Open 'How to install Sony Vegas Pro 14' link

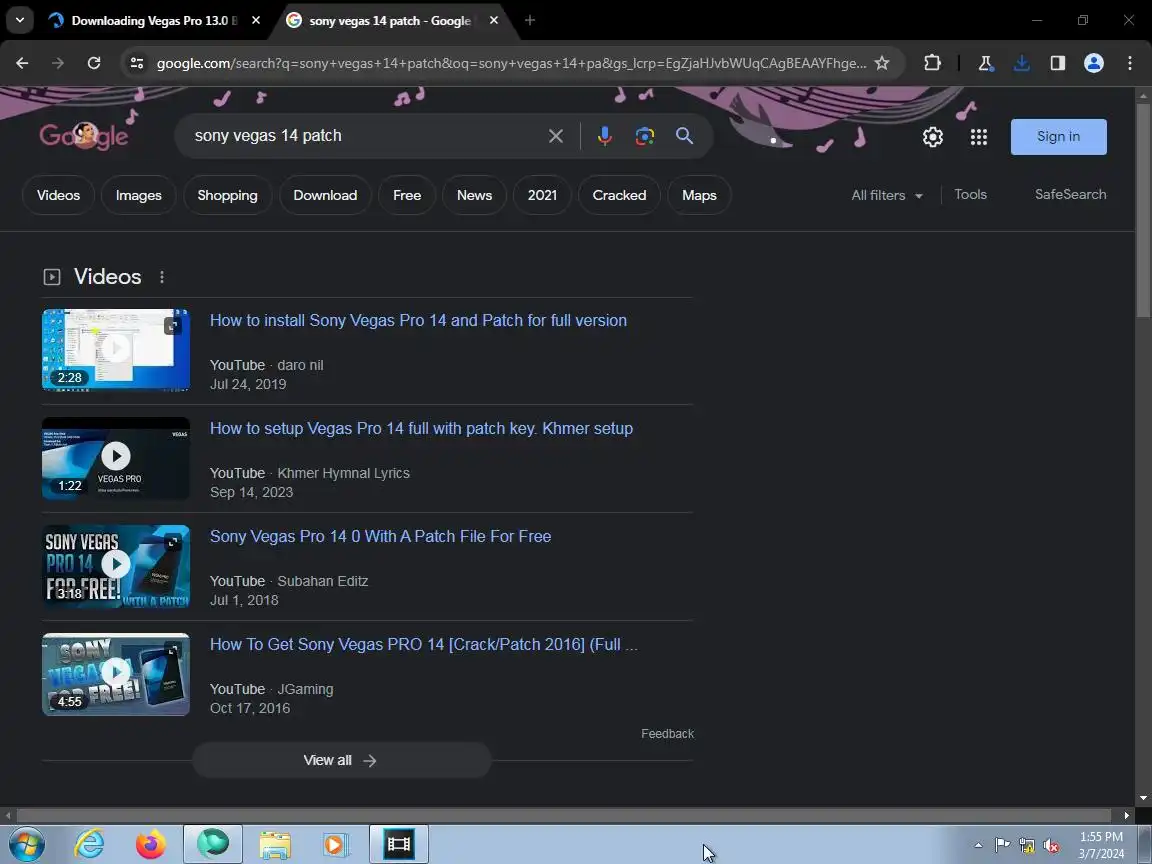419,320
